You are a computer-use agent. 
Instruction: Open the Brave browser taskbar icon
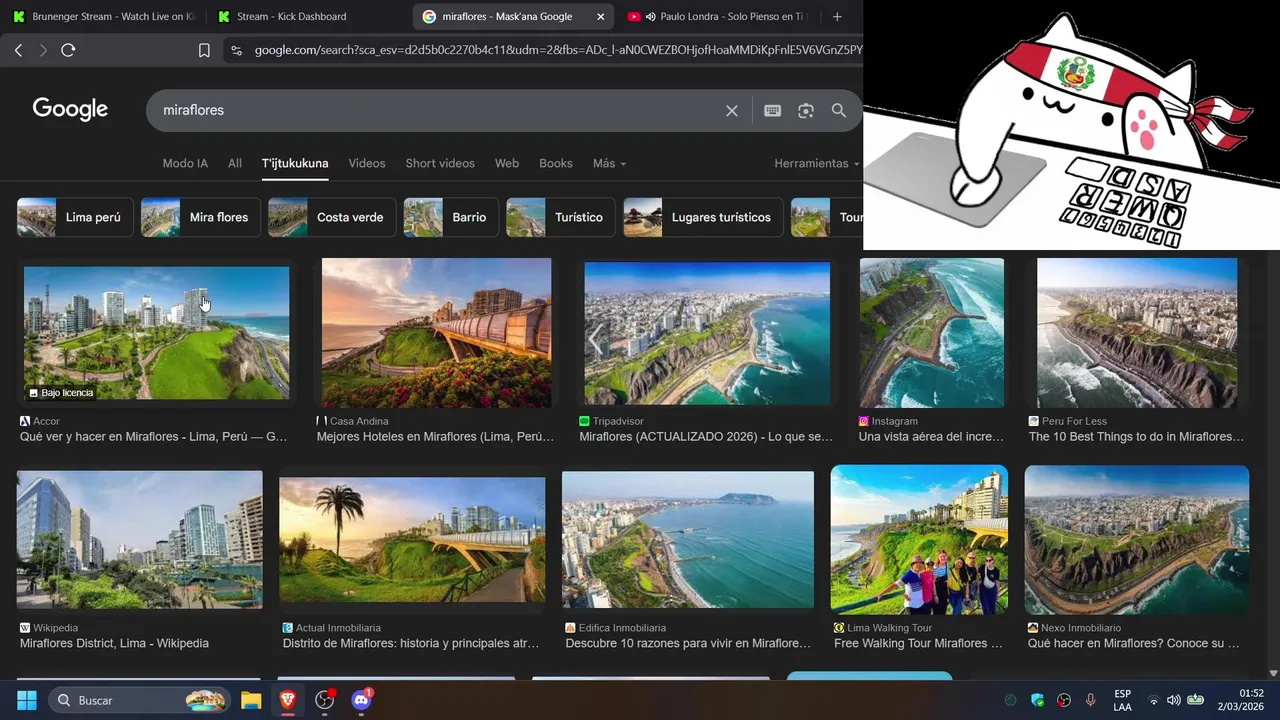pos(288,700)
